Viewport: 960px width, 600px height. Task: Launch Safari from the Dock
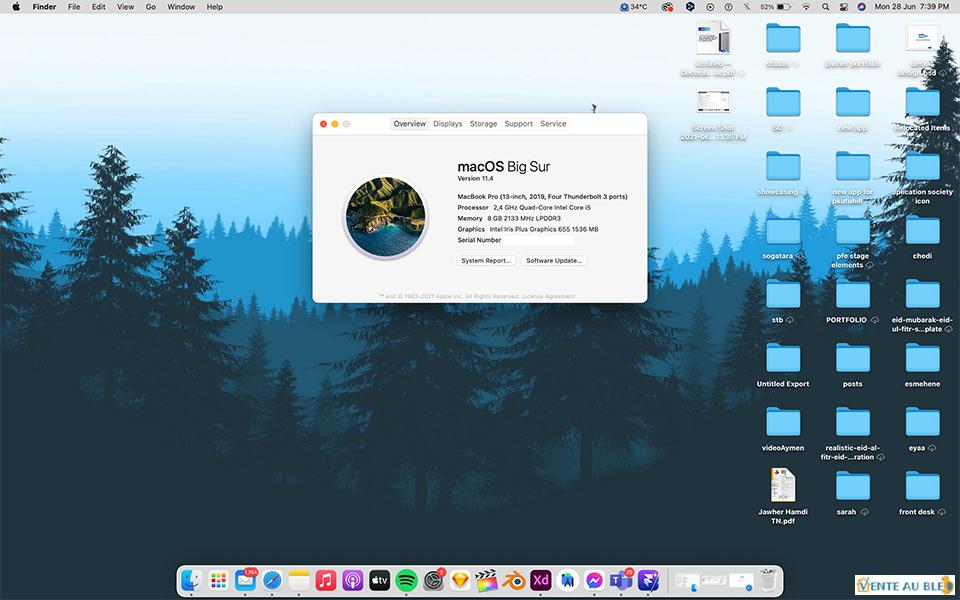pos(272,580)
